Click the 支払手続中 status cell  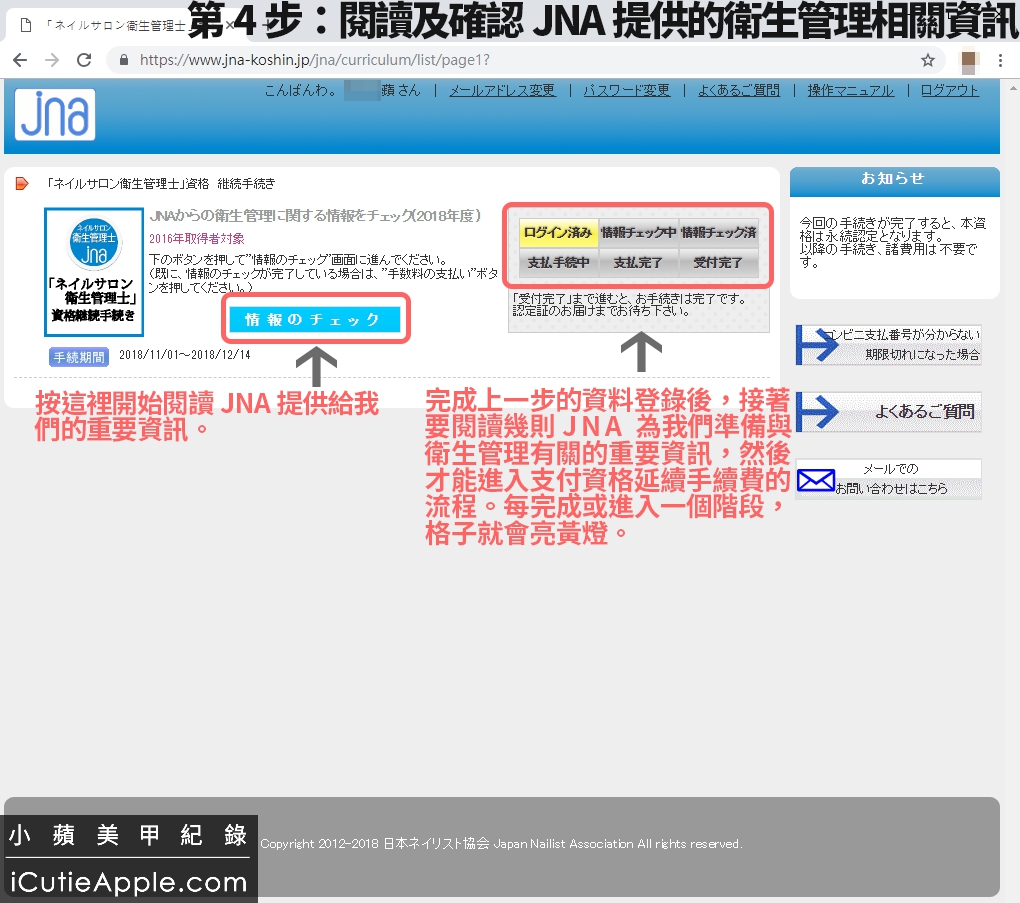(x=558, y=263)
